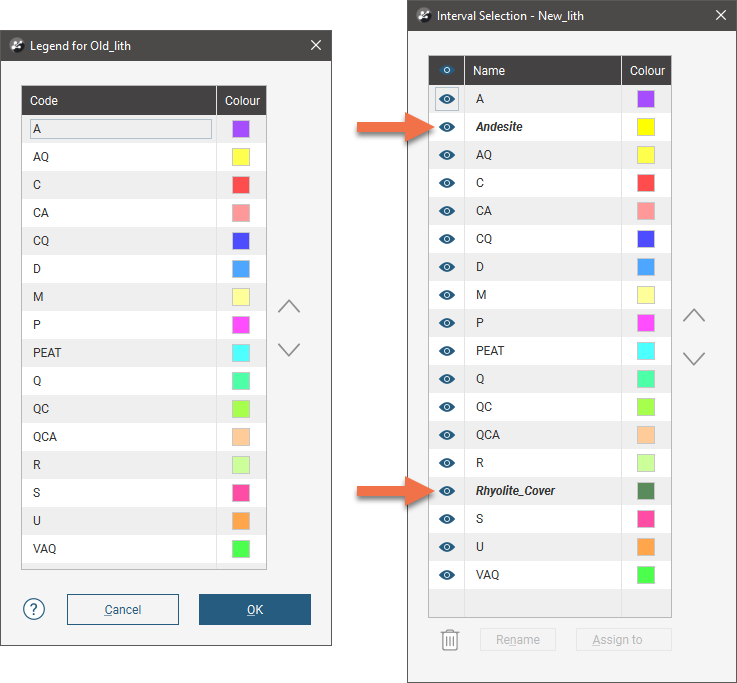Move legend code up with arrow
Image resolution: width=737 pixels, height=683 pixels.
pyautogui.click(x=288, y=307)
